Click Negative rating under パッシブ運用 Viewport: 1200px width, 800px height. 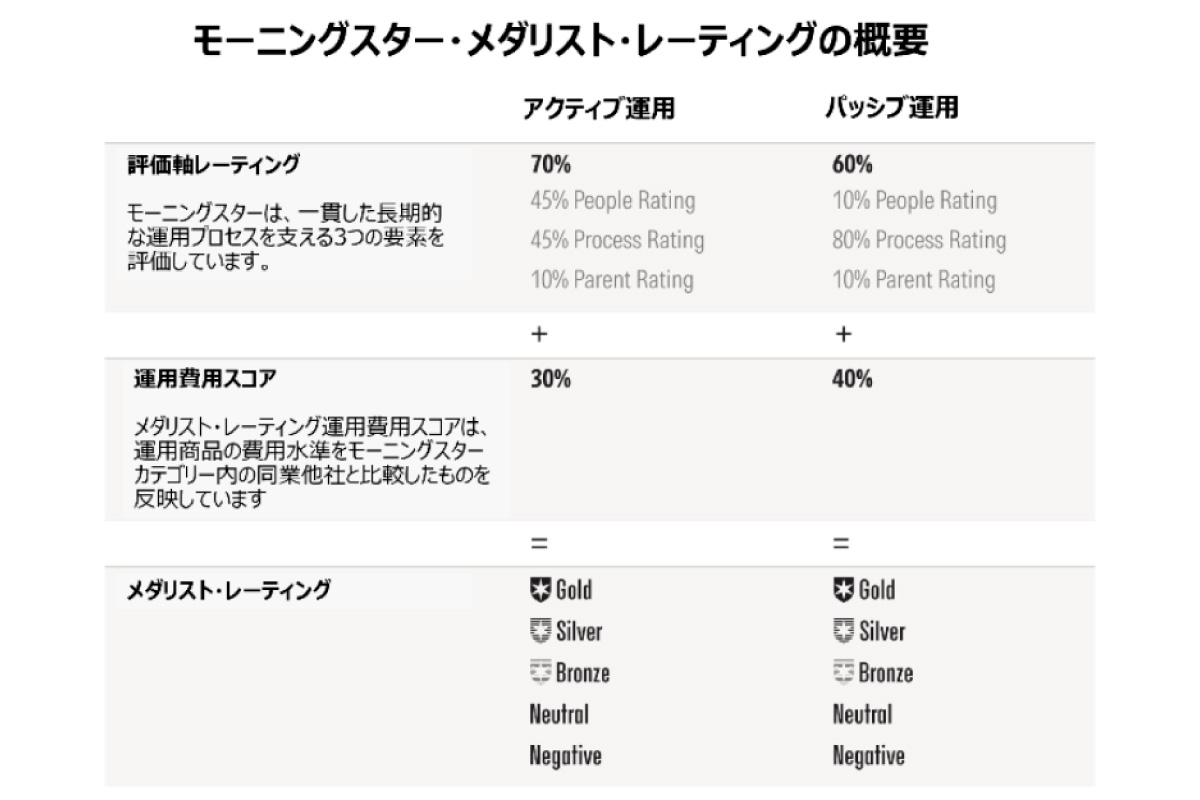tap(868, 756)
